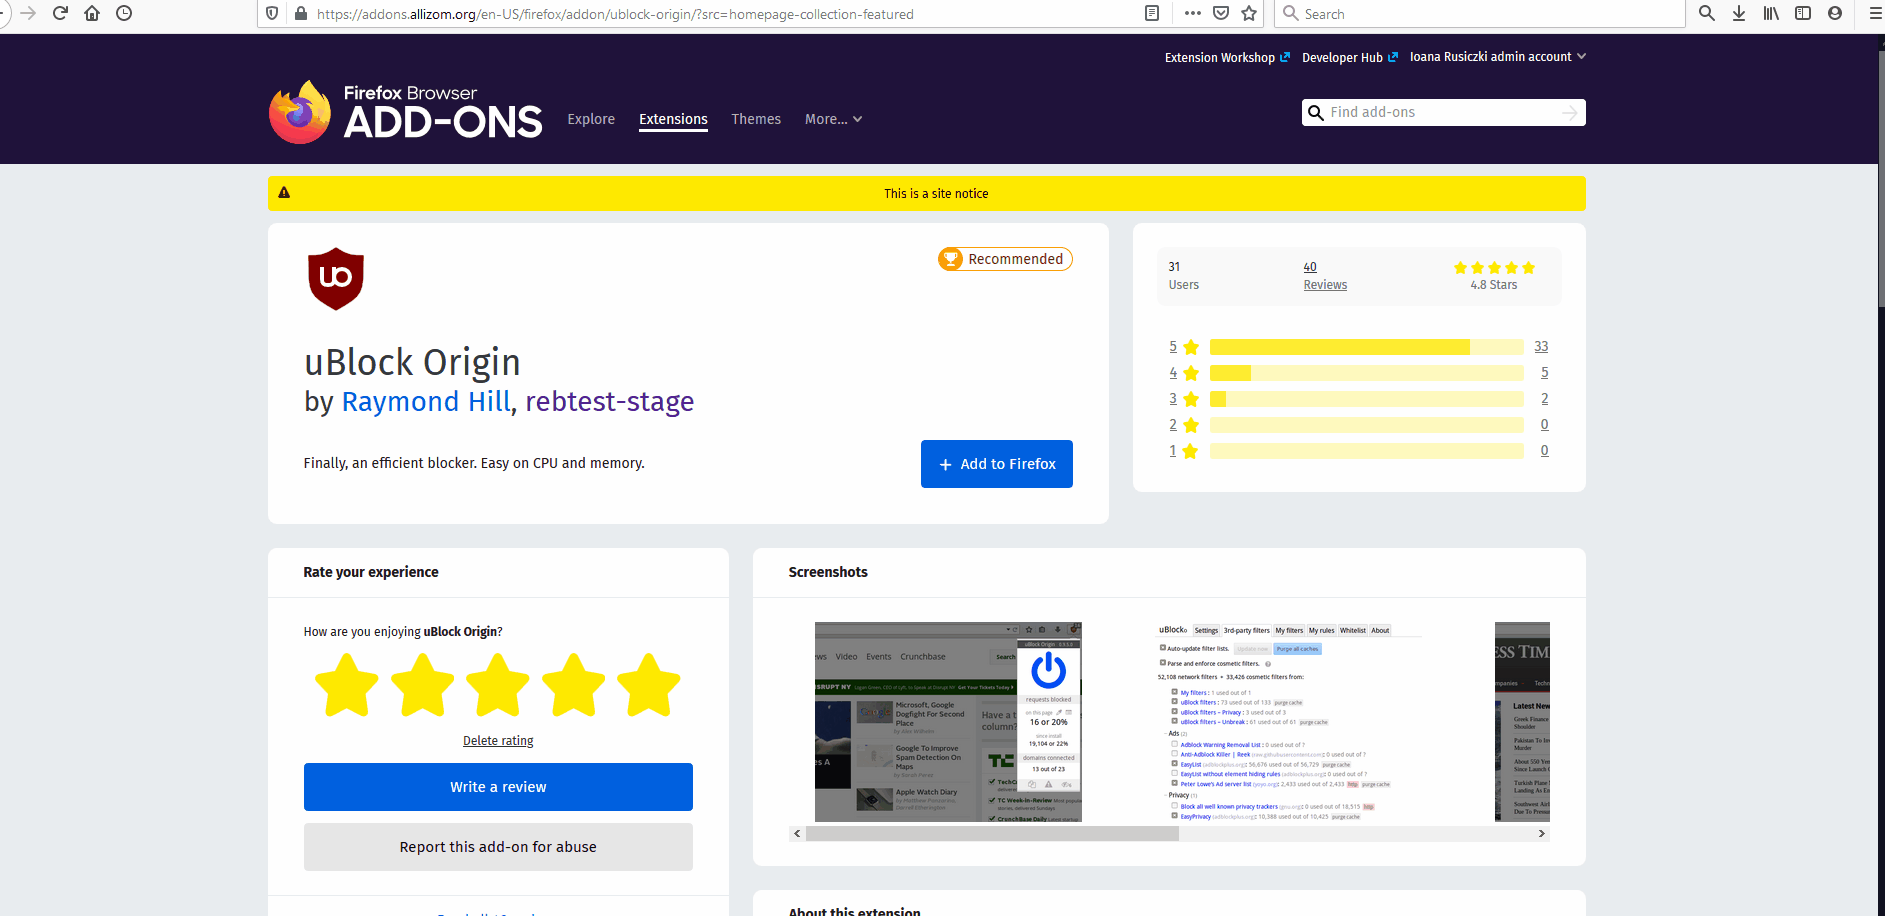Reload the page with the refresh icon

point(60,13)
